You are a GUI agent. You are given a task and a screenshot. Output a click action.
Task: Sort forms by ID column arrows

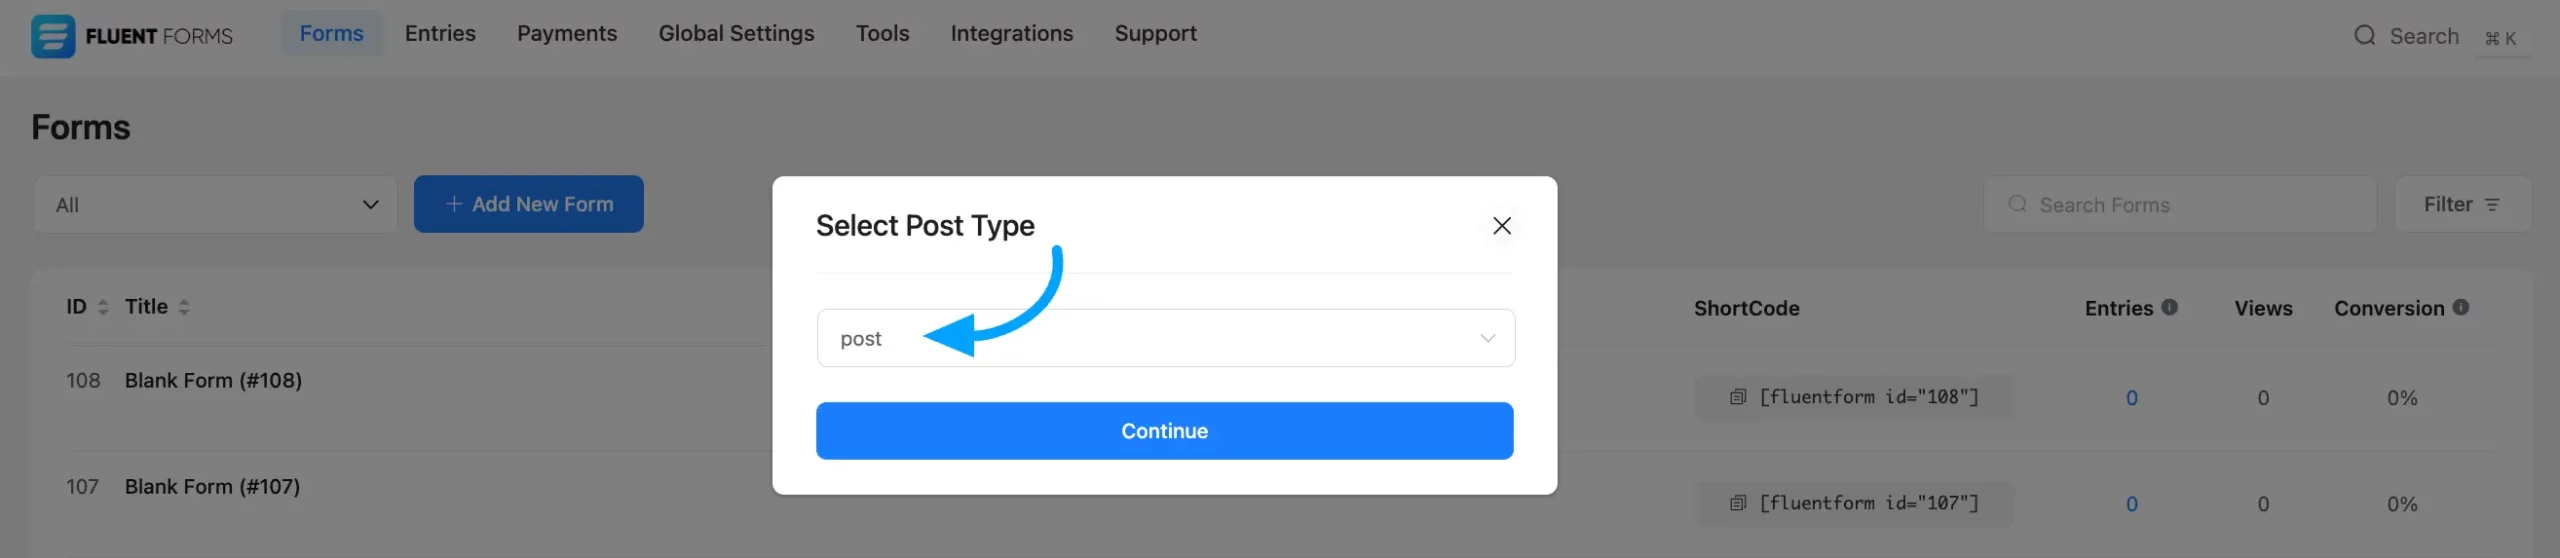coord(103,307)
